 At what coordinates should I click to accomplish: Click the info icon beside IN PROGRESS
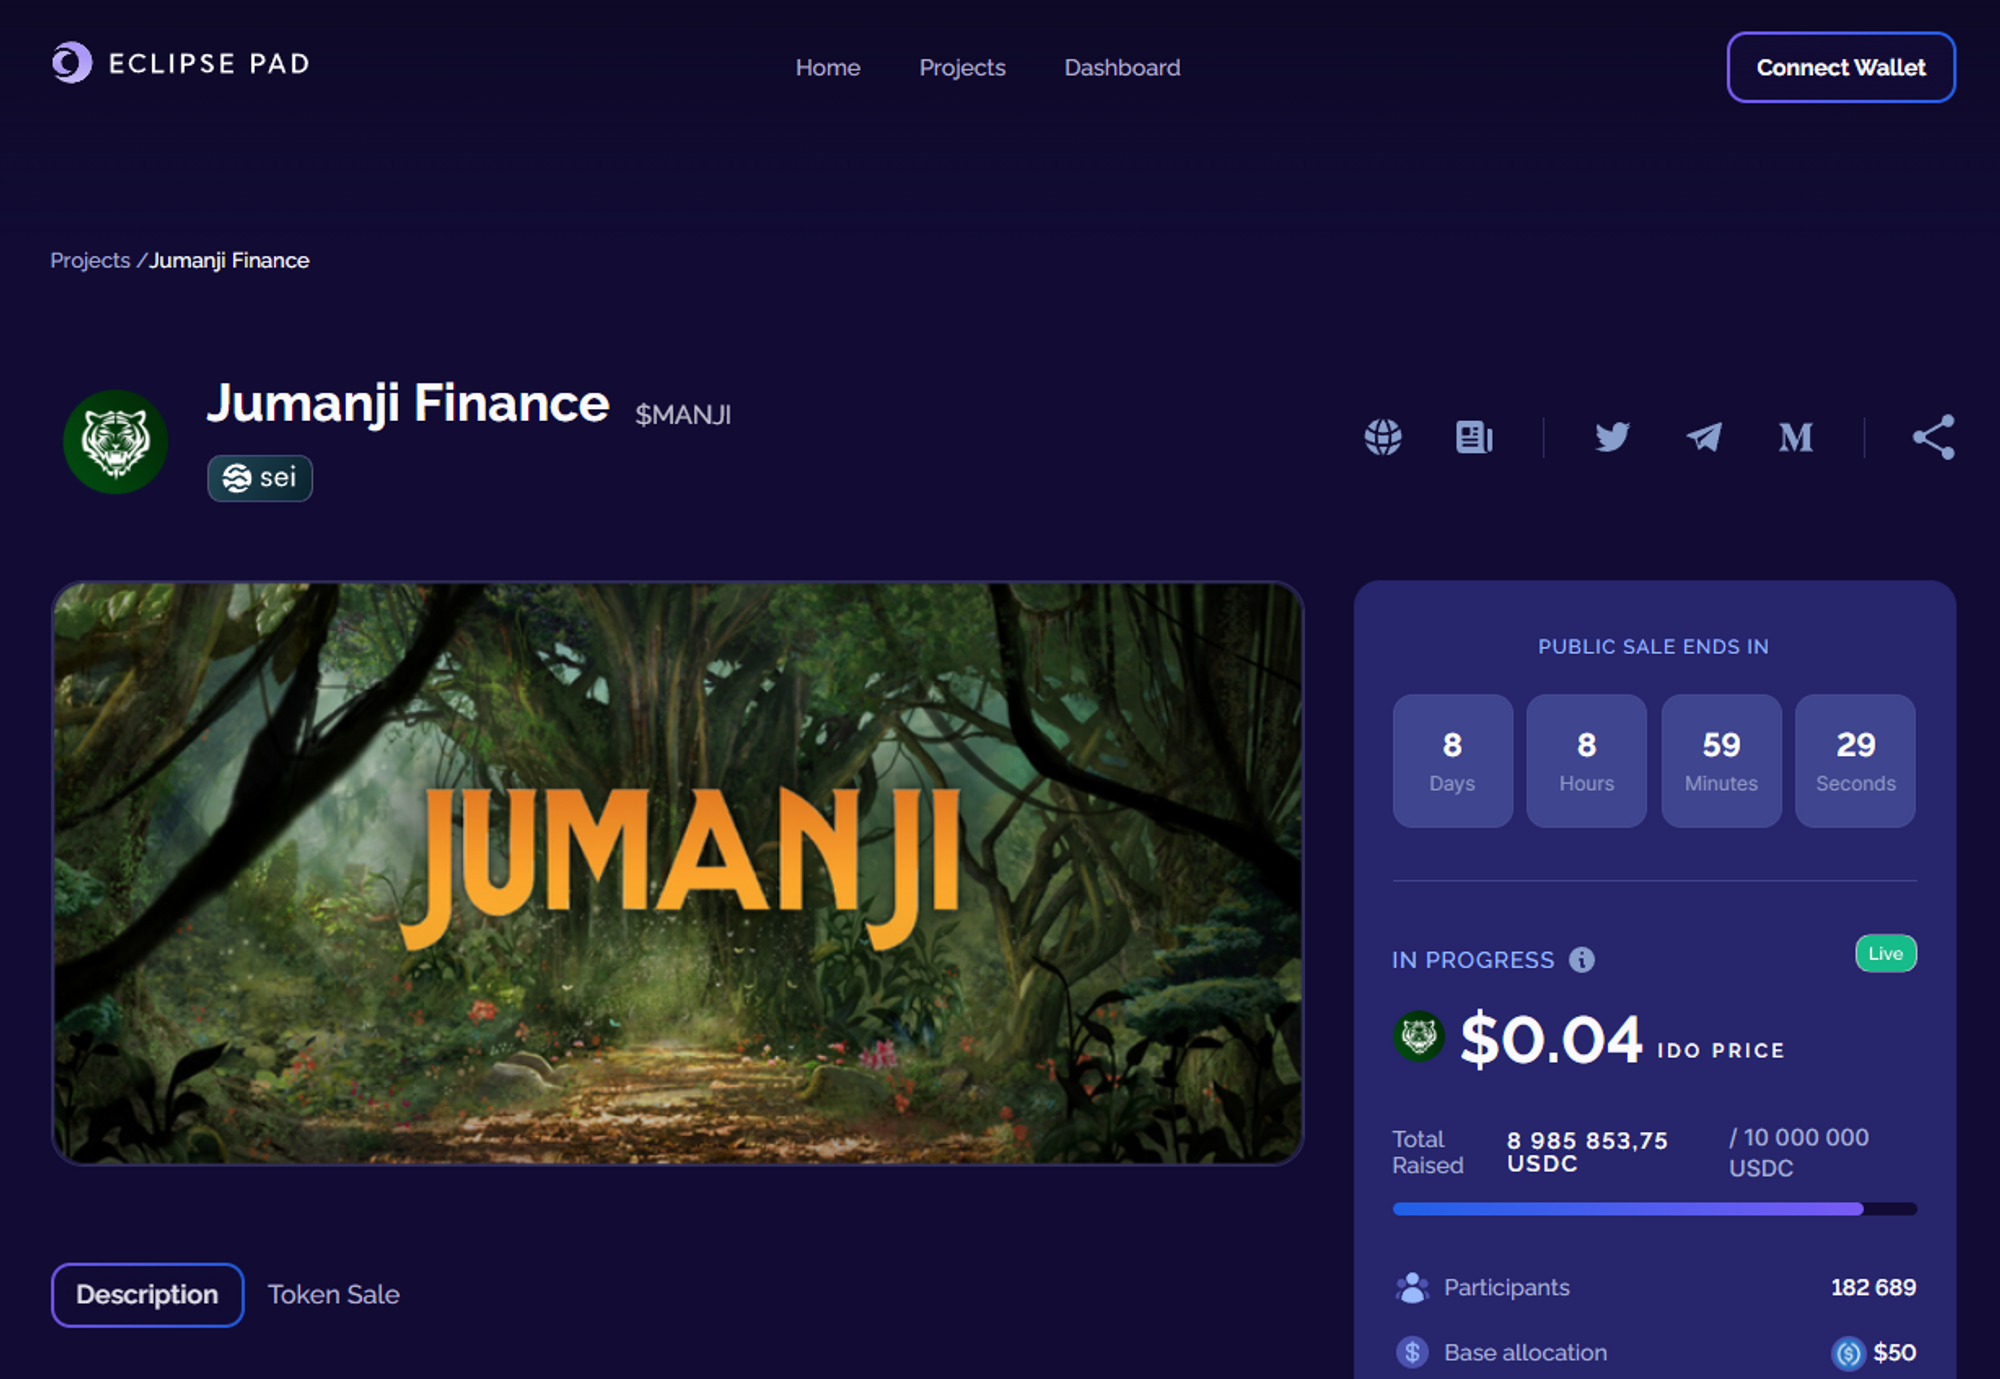1581,960
